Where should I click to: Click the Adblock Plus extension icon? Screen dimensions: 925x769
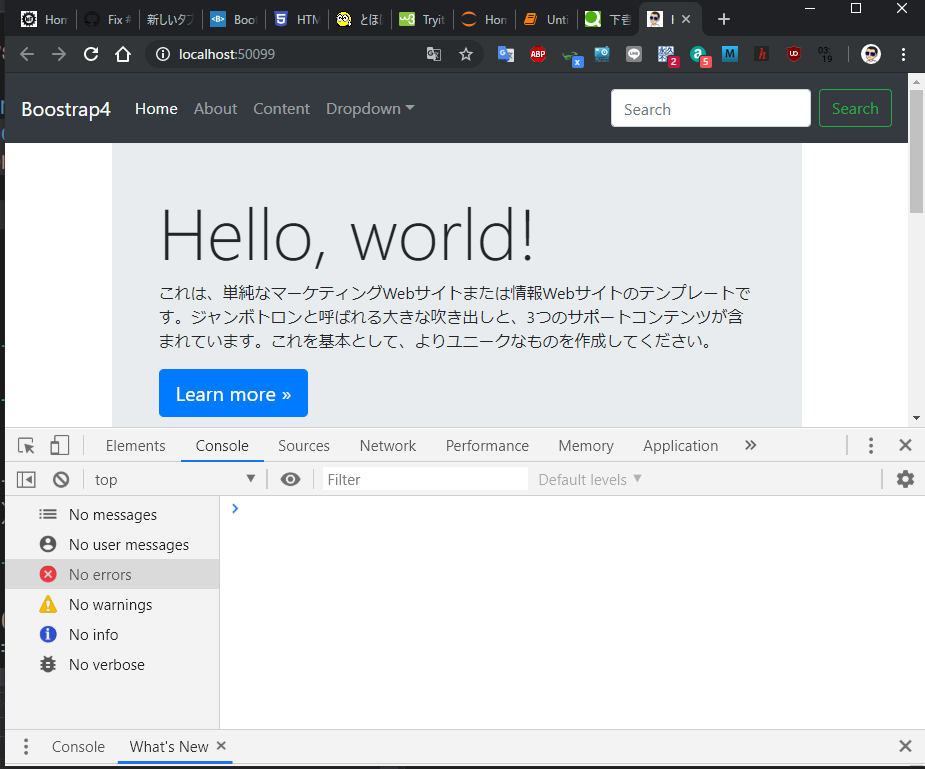tap(538, 54)
